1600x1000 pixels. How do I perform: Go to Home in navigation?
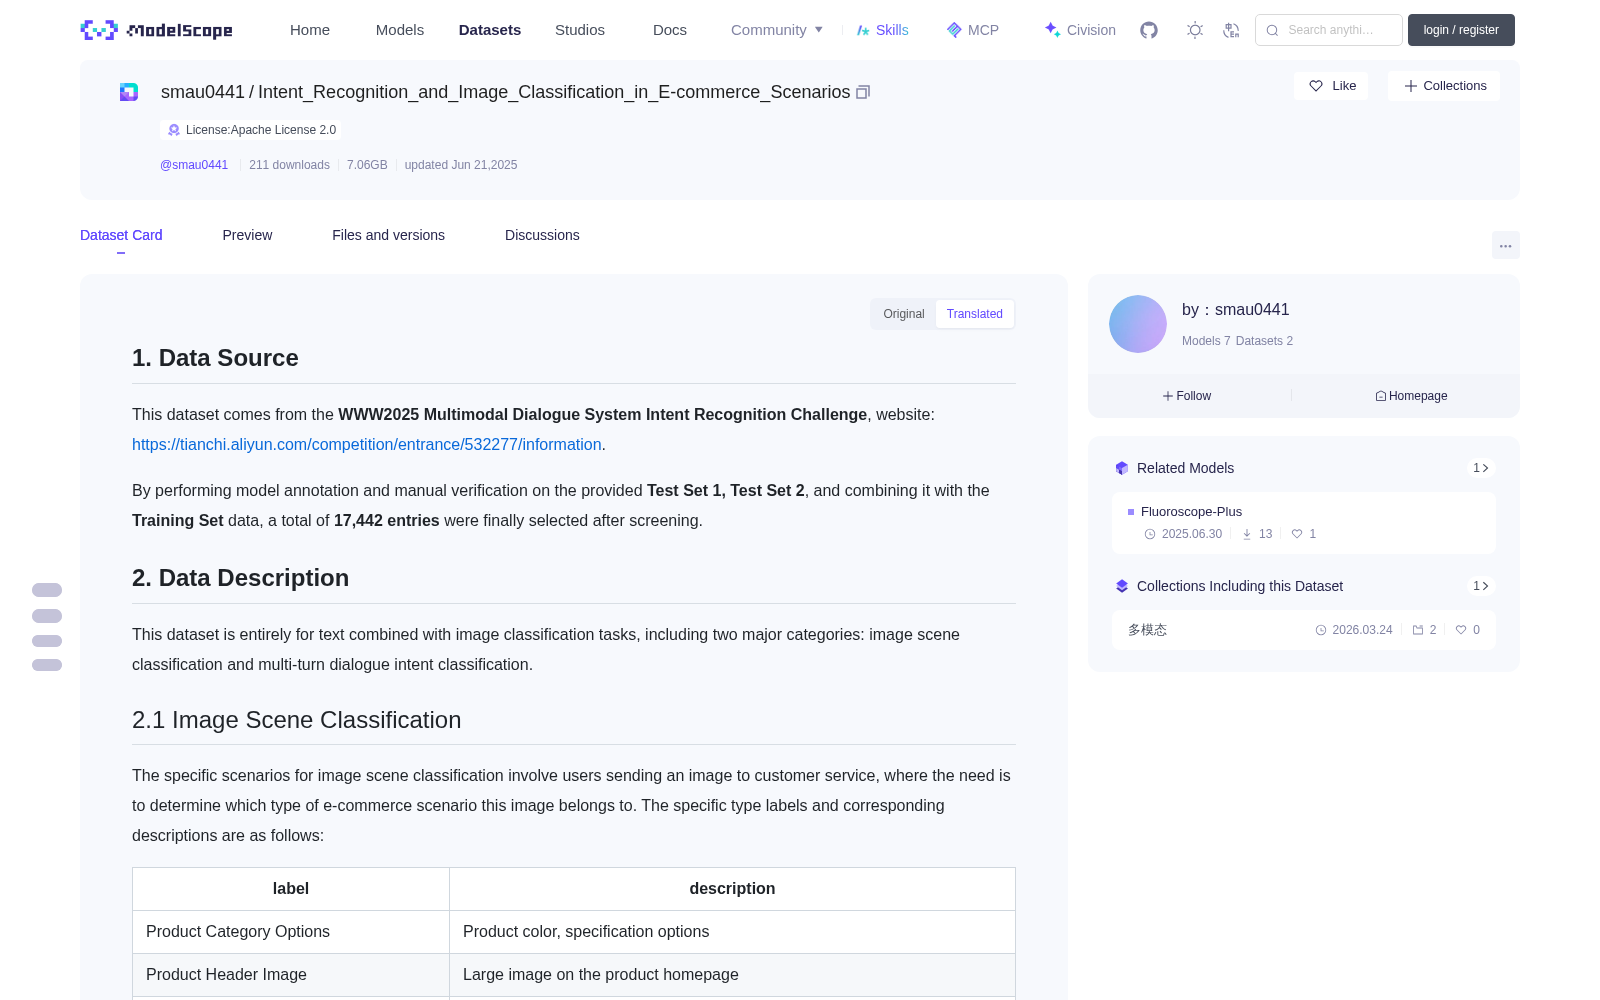[x=310, y=30]
